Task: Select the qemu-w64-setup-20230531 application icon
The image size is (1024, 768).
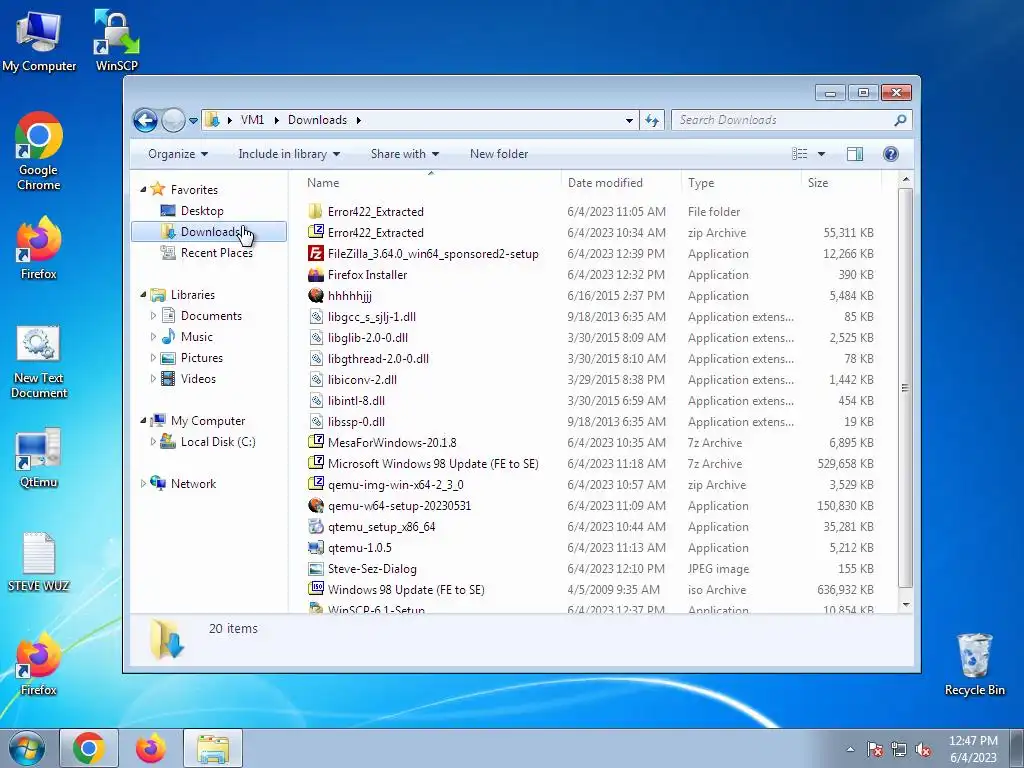Action: [315, 505]
